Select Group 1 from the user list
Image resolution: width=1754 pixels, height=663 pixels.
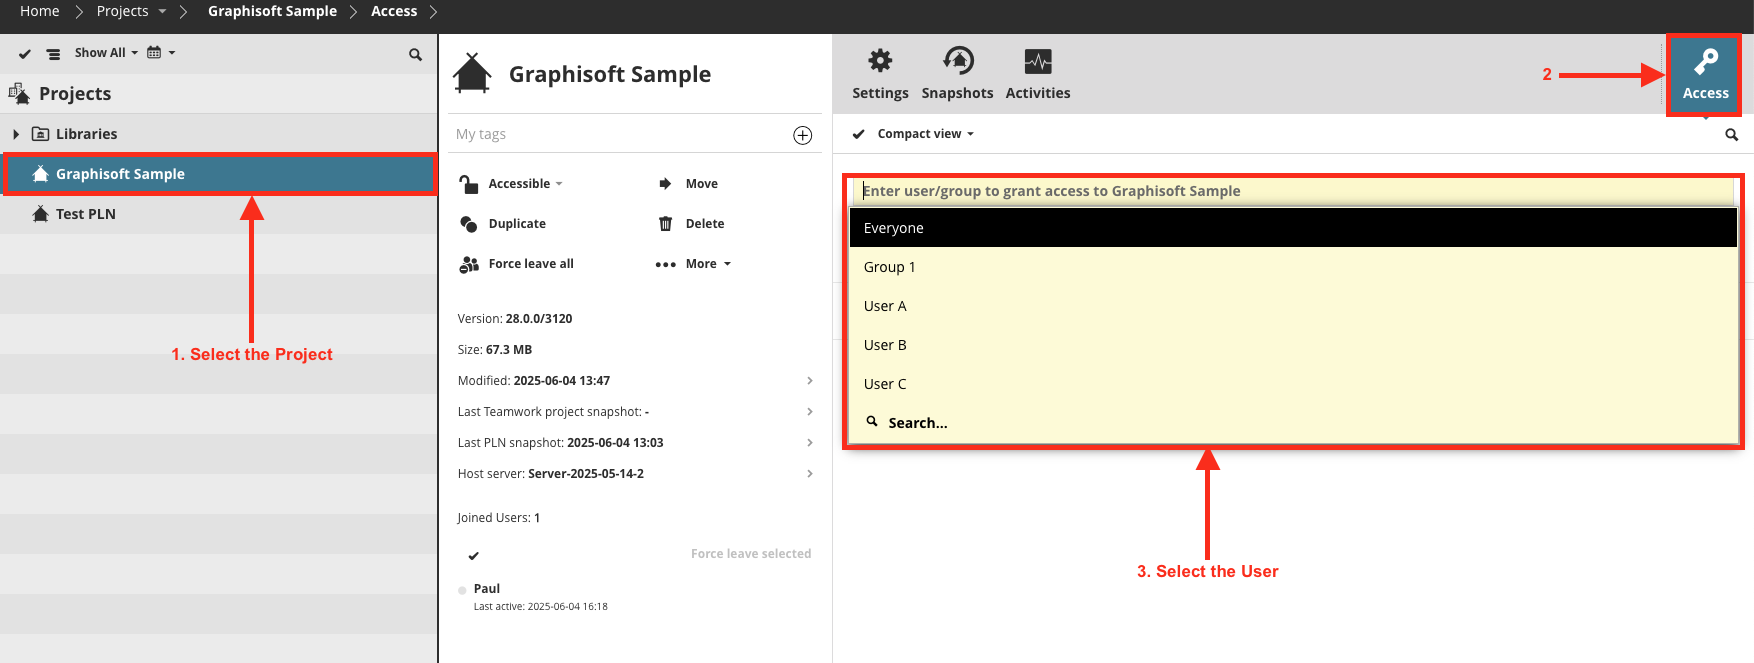[1293, 267]
